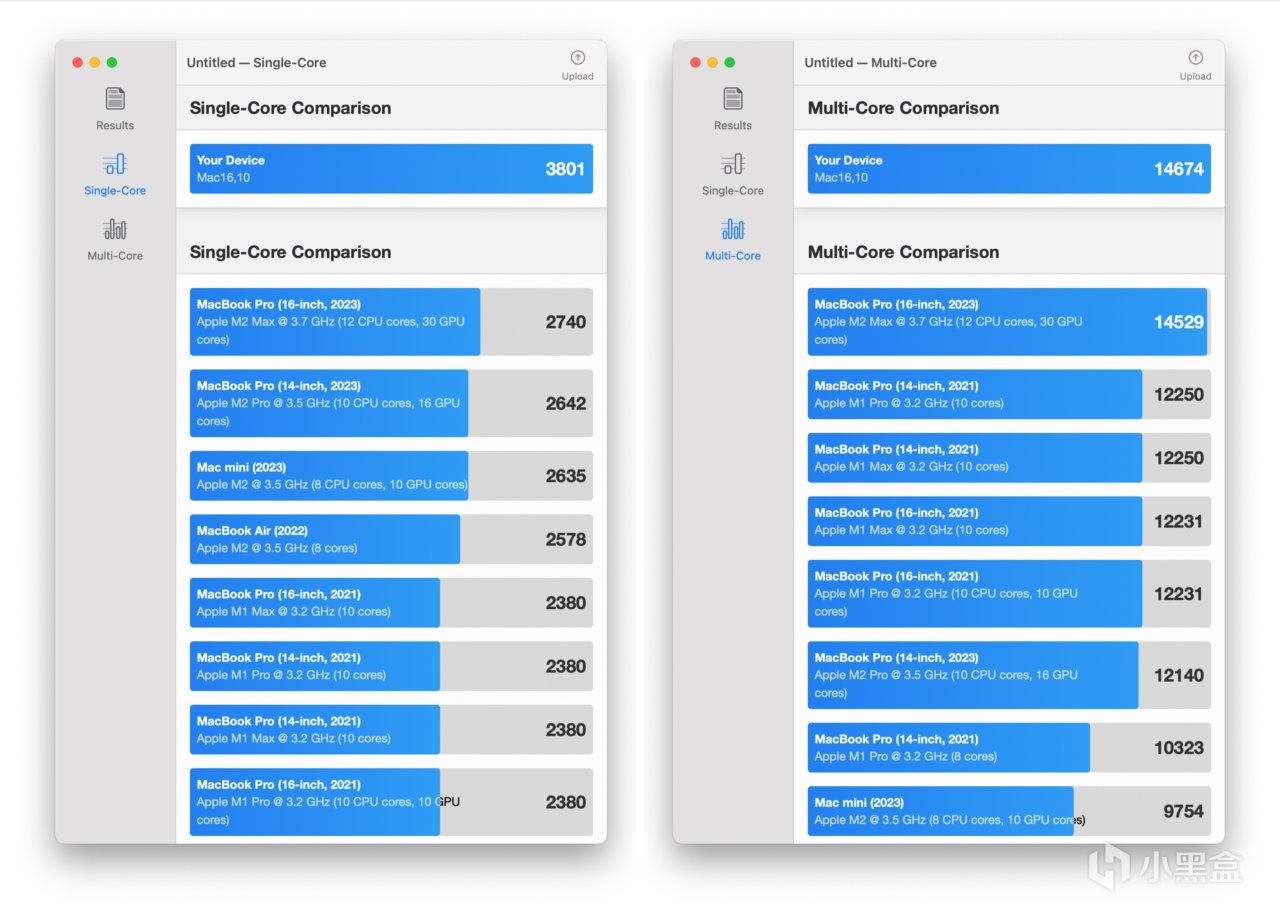The image size is (1280, 914).
Task: Minimize the Untitled — Multi-Core window
Action: [x=713, y=62]
